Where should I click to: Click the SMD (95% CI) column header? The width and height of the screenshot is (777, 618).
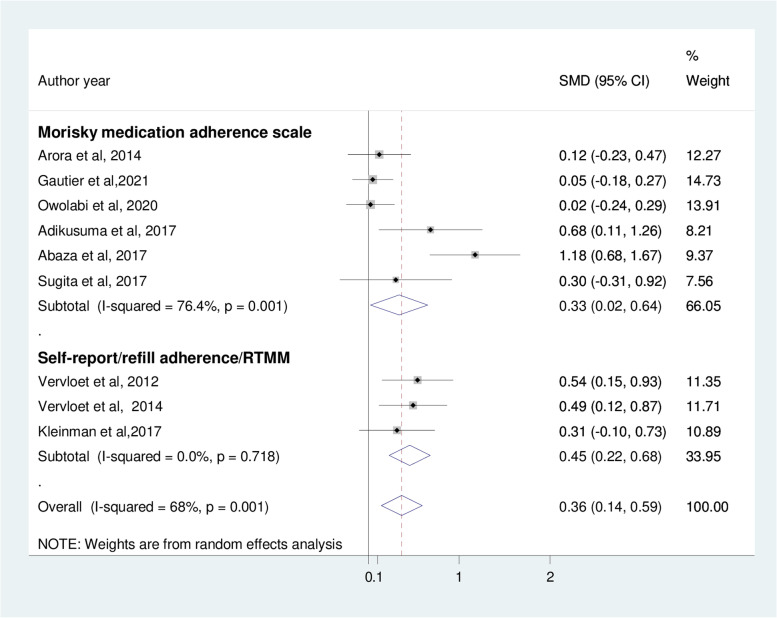click(604, 81)
